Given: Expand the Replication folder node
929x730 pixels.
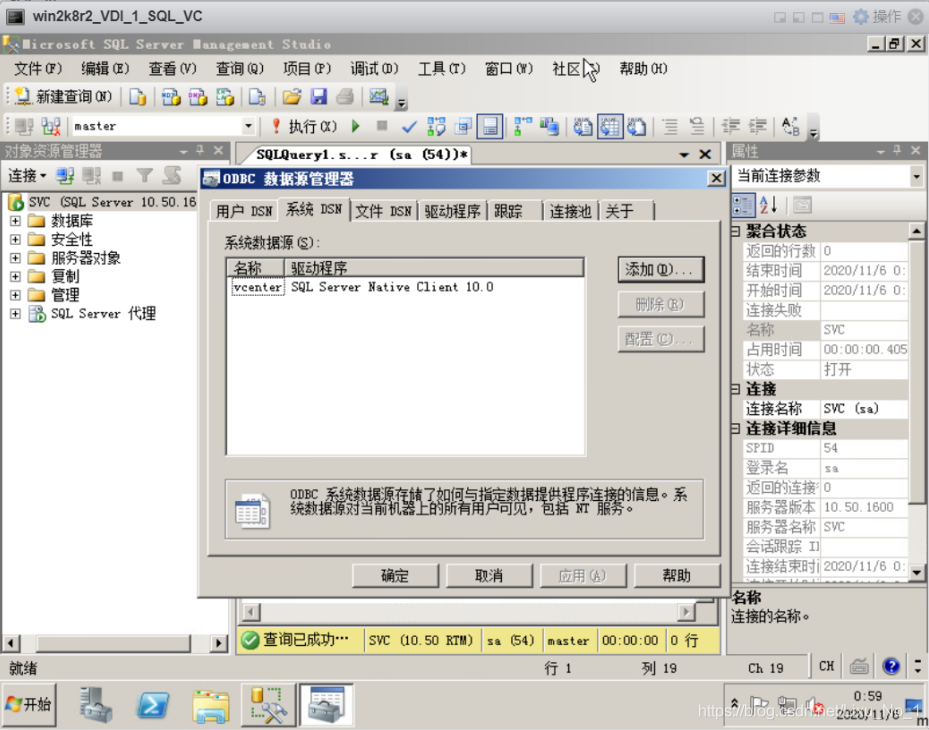Looking at the screenshot, I should point(15,277).
